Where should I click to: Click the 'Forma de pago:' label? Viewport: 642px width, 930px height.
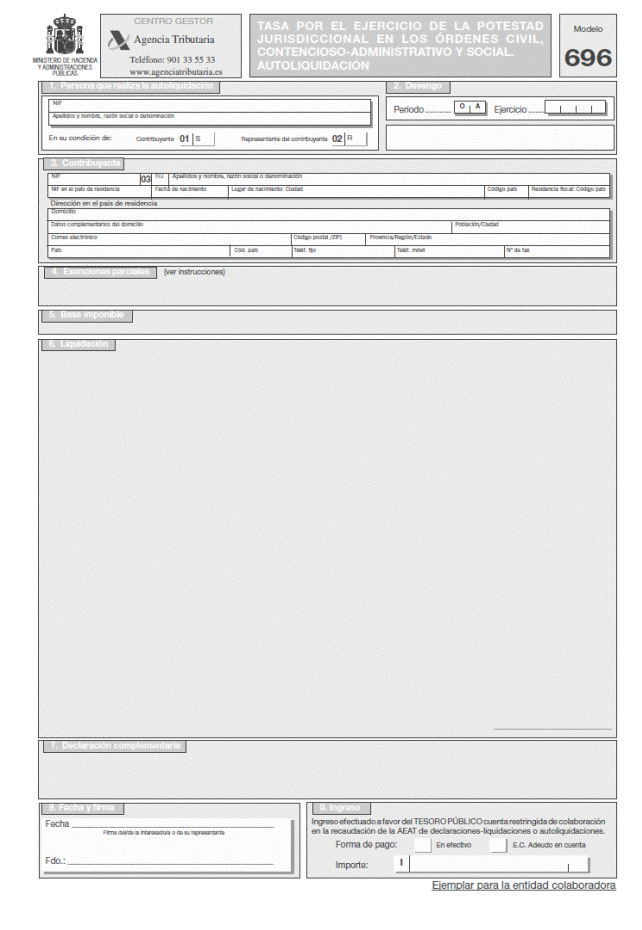(366, 845)
